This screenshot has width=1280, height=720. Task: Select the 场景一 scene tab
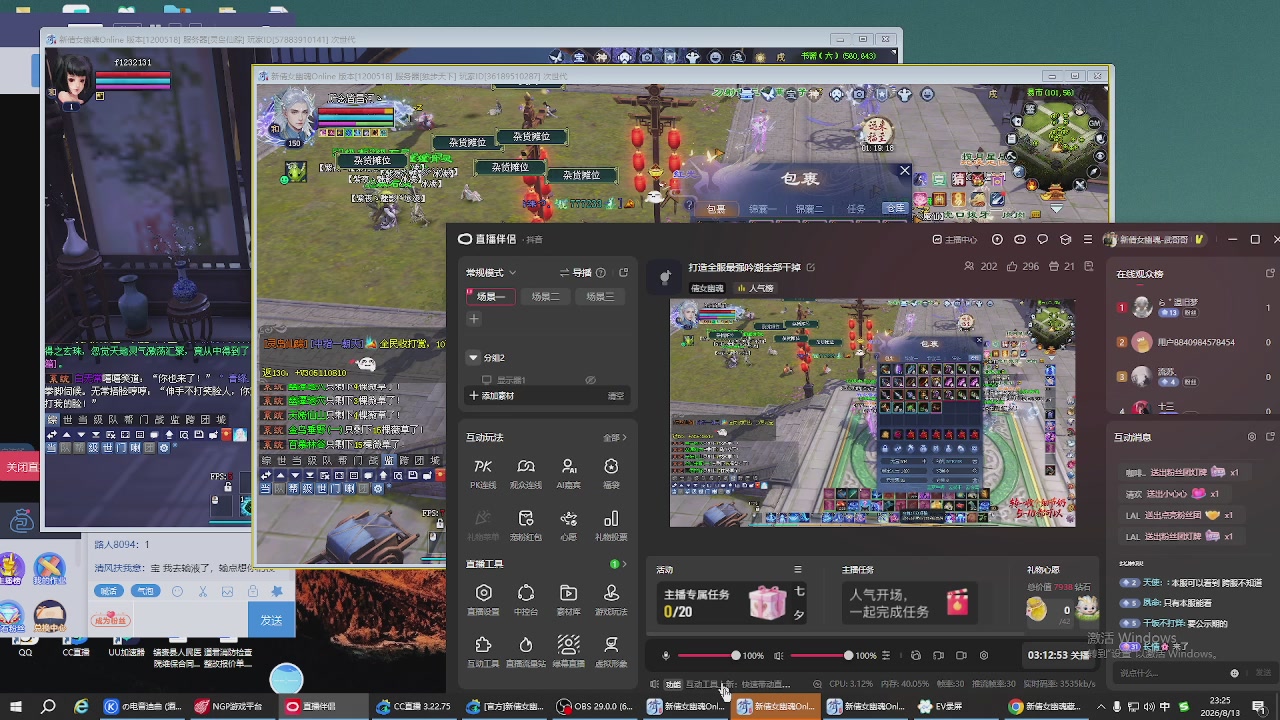(491, 297)
